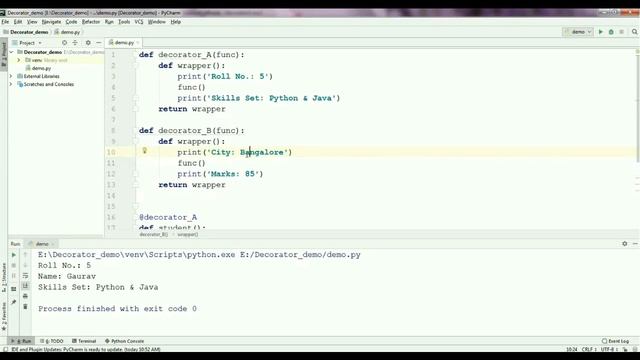The height and width of the screenshot is (360, 640).
Task: Open the Run tool window button
Action: (x=21, y=341)
